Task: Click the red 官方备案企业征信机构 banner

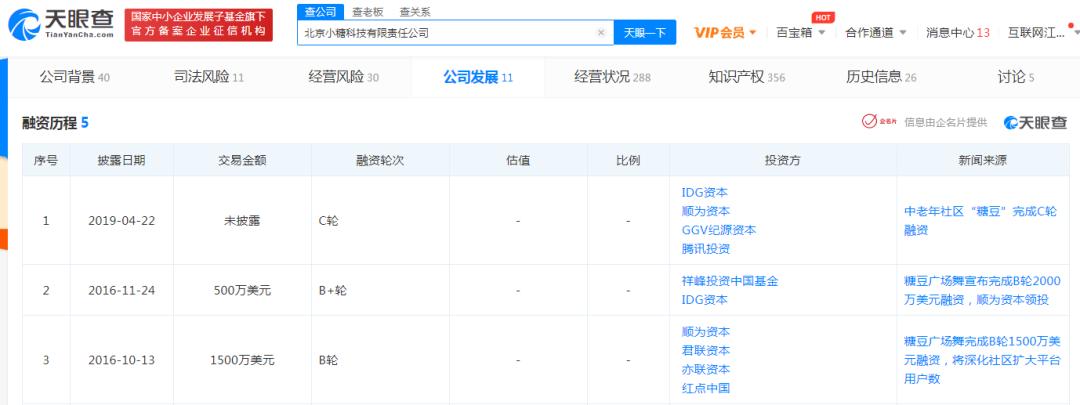Action: pos(198,25)
